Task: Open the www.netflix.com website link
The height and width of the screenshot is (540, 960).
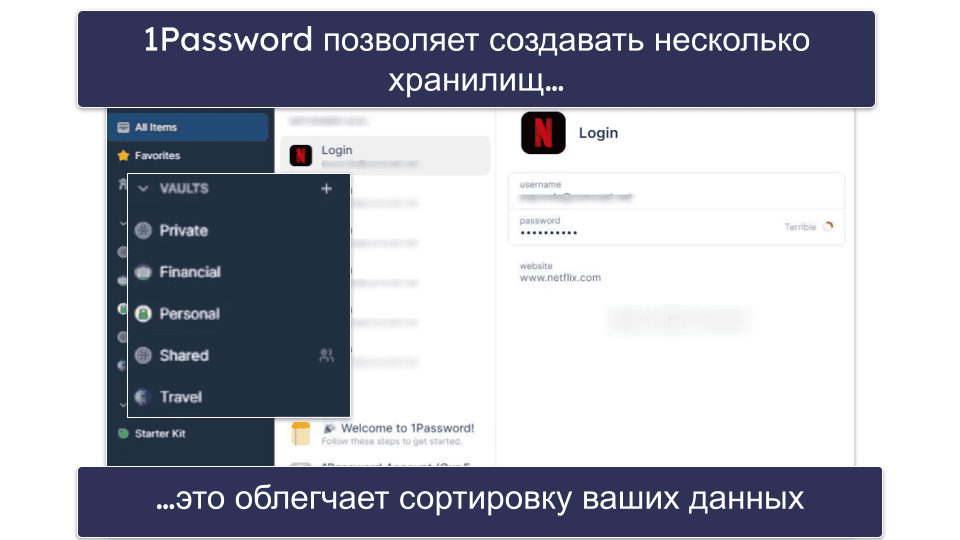Action: (x=560, y=277)
